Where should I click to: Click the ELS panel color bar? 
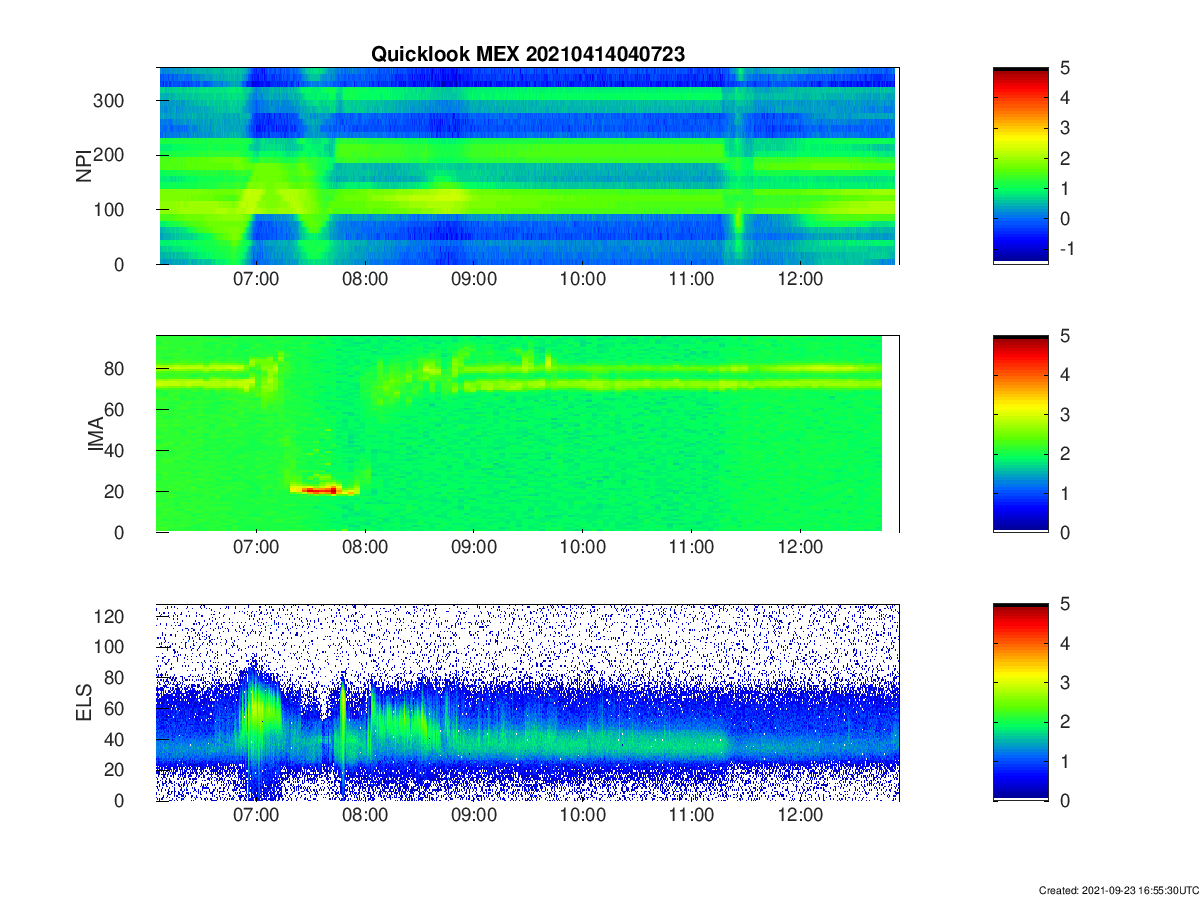point(1021,702)
